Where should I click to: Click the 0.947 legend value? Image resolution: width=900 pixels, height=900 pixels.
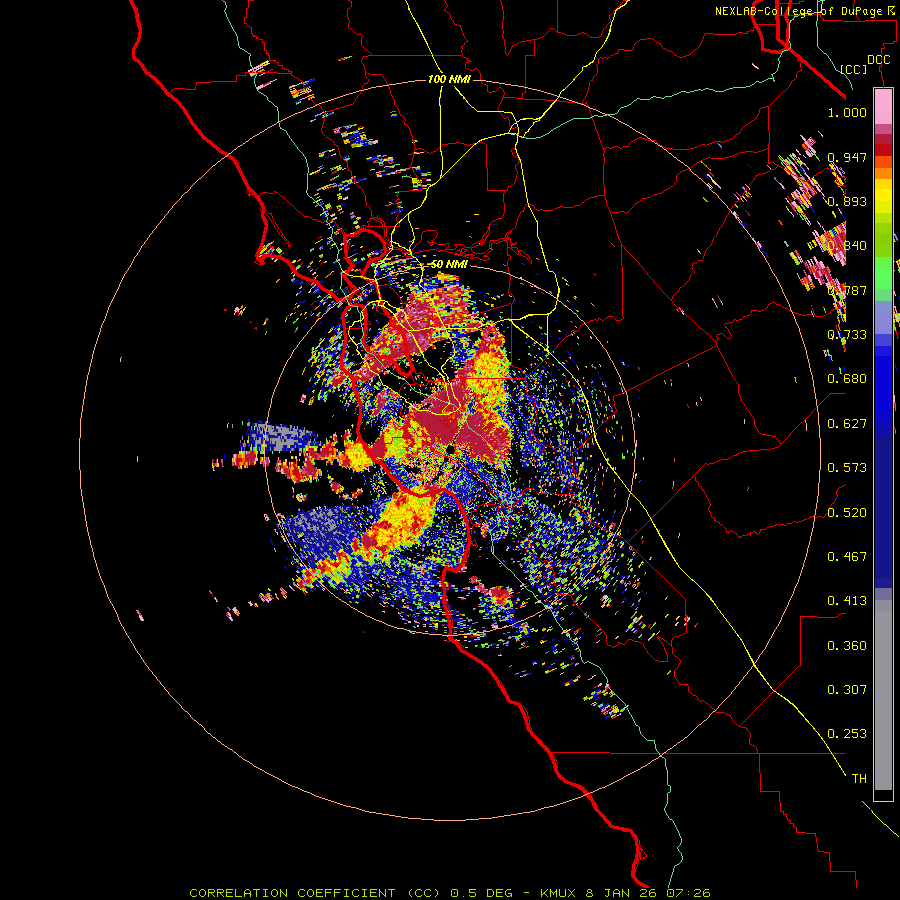[847, 157]
